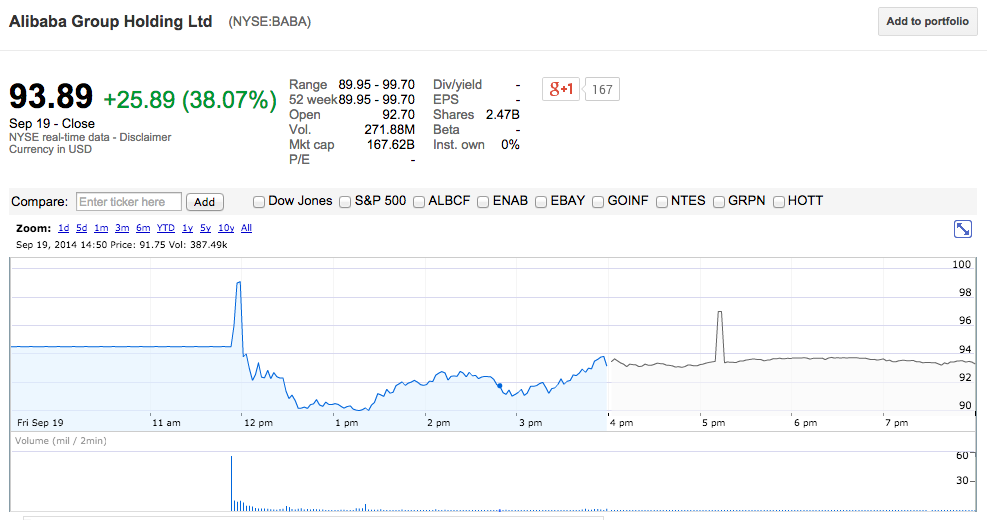Check the GOINF checkbox
The width and height of the screenshot is (987, 520).
coord(598,201)
